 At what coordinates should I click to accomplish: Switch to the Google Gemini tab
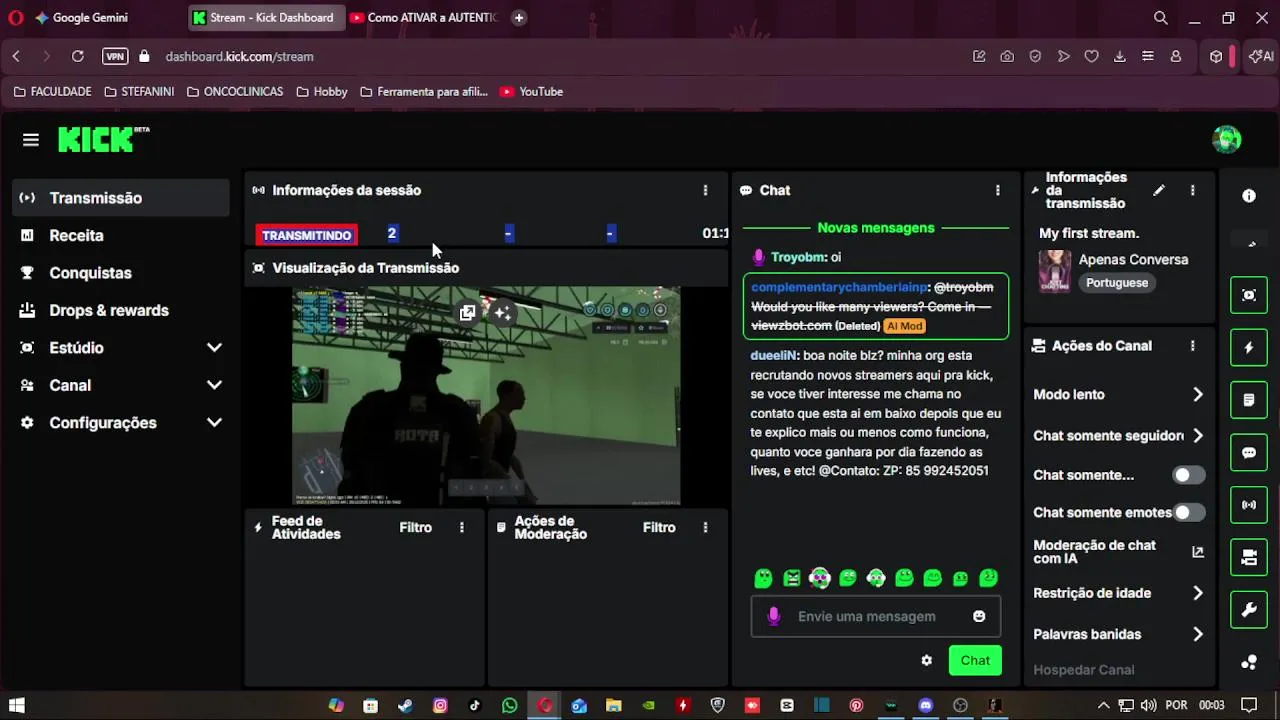pos(92,18)
